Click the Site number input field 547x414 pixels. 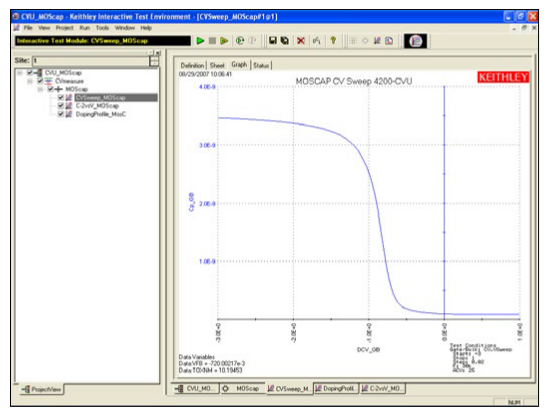91,61
